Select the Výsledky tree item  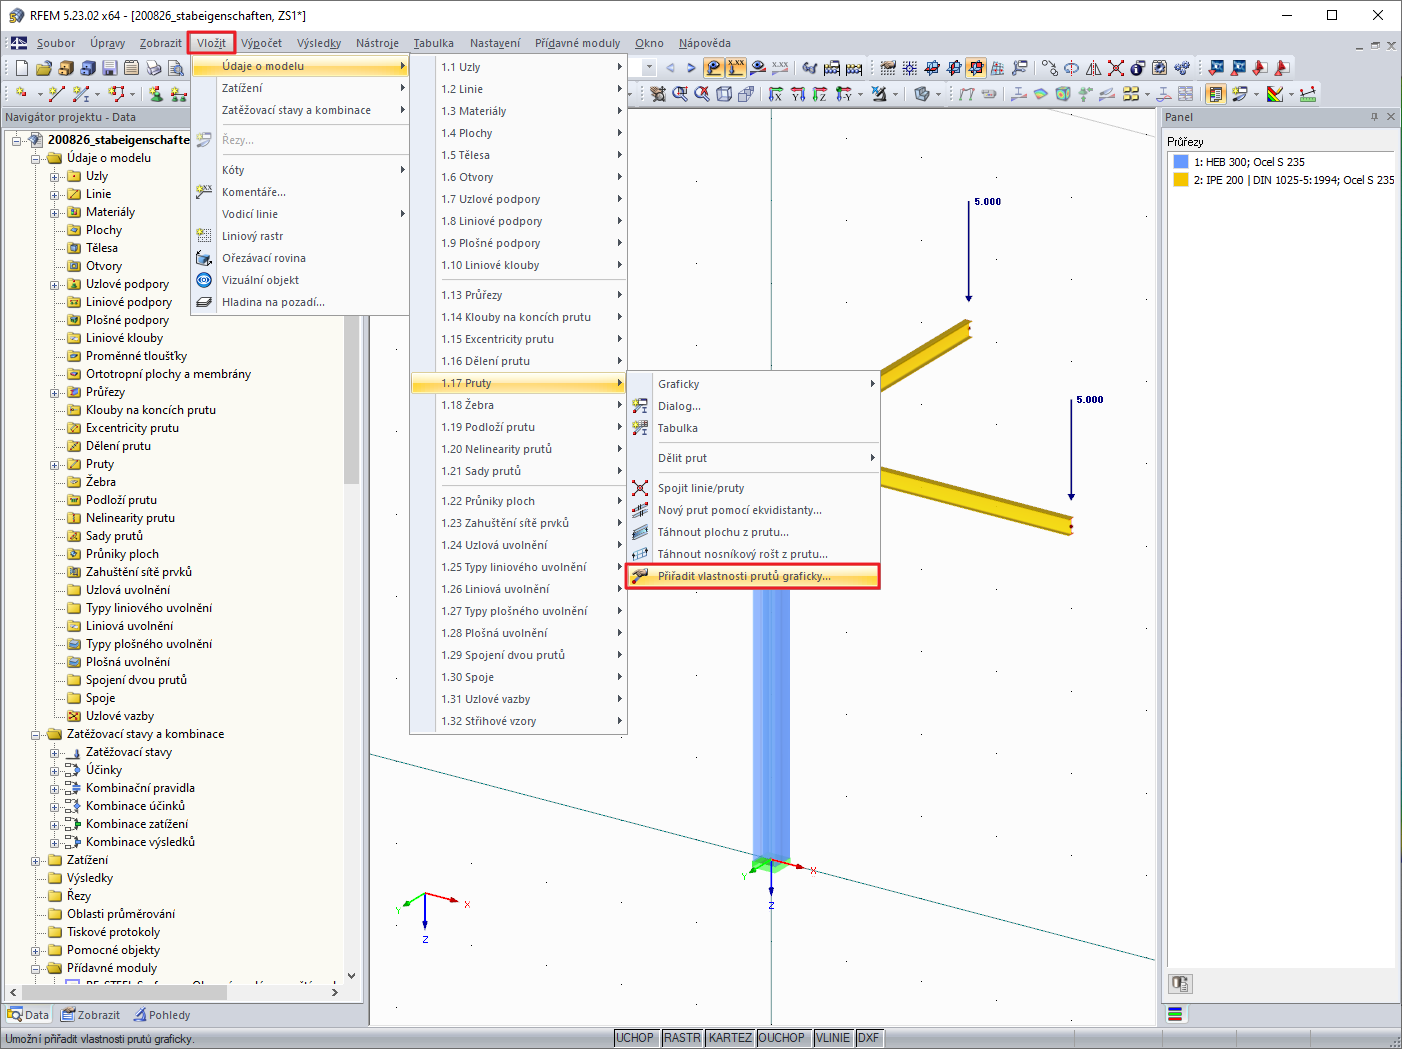90,878
